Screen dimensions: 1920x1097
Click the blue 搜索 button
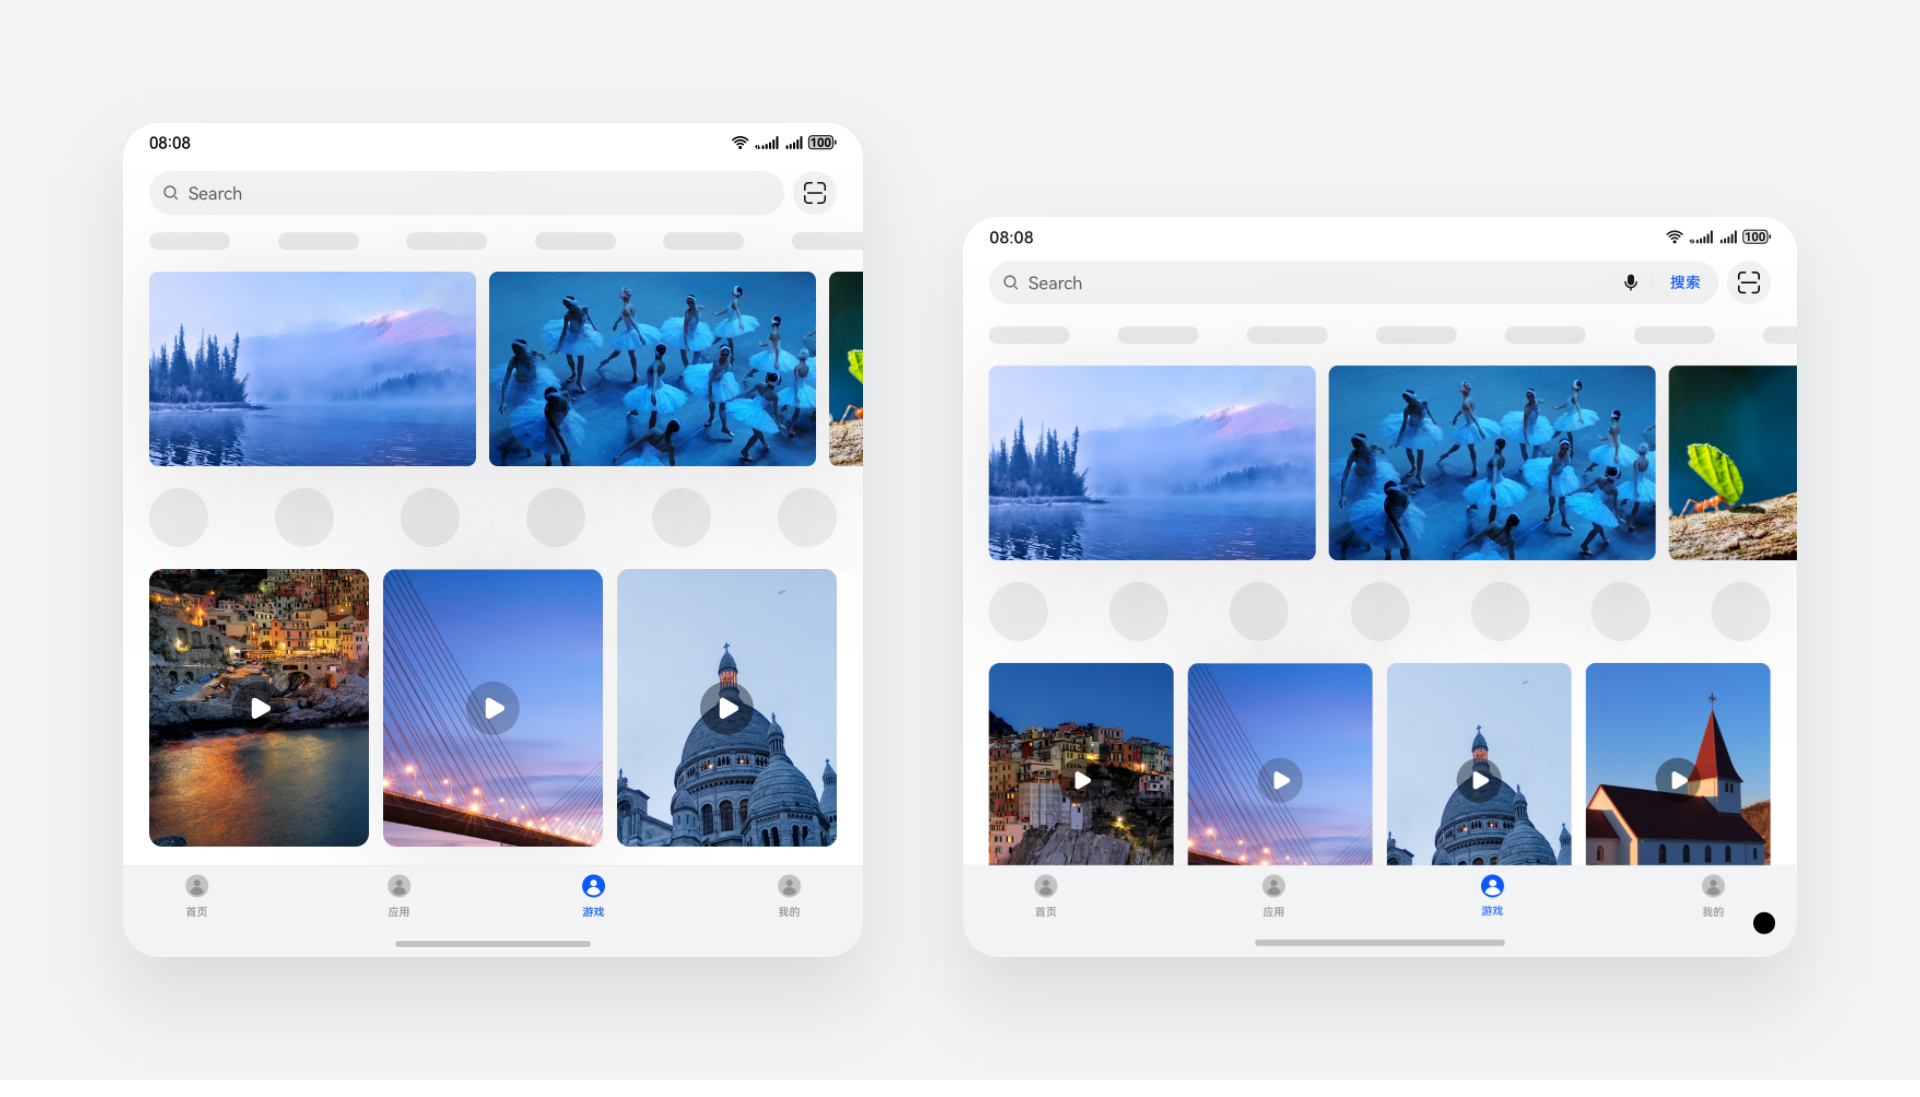coord(1684,283)
